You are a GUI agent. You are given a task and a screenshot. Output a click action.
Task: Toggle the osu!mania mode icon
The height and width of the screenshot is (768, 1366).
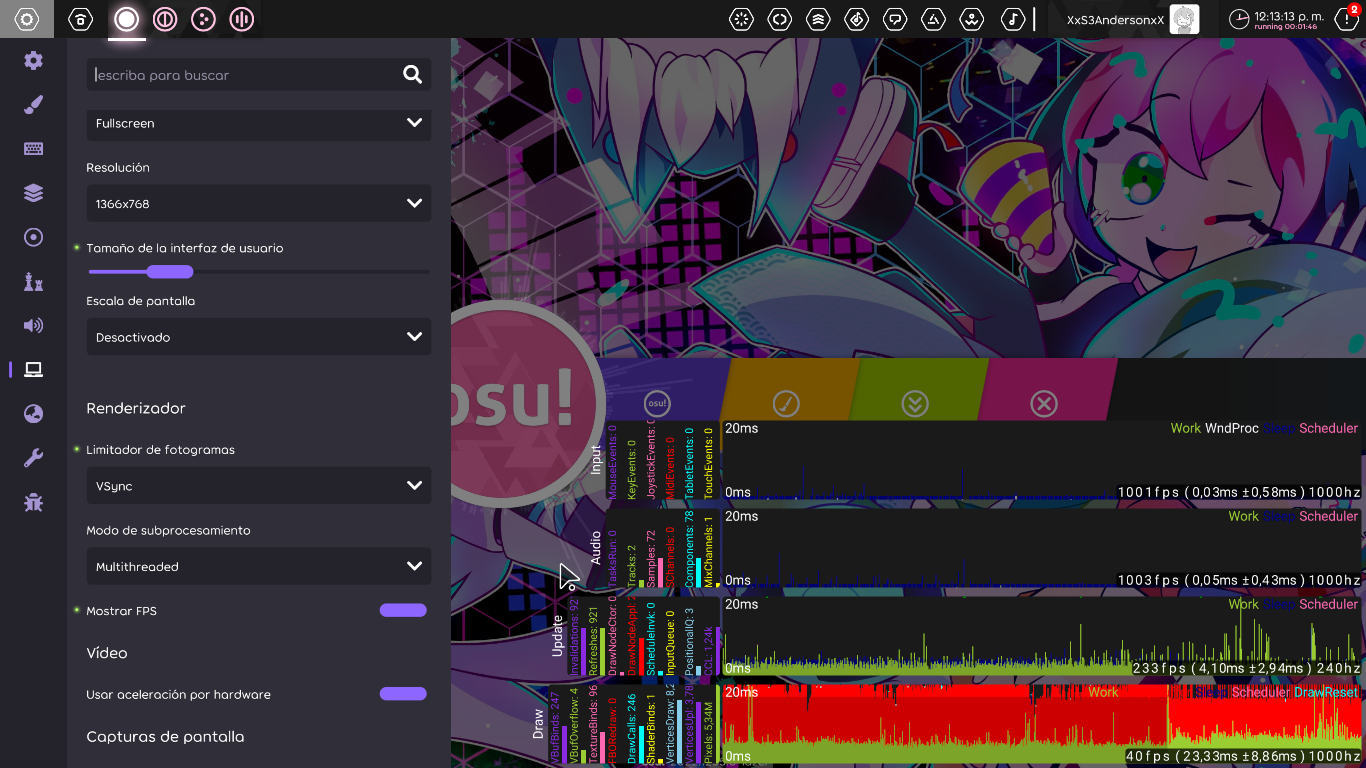pyautogui.click(x=240, y=18)
